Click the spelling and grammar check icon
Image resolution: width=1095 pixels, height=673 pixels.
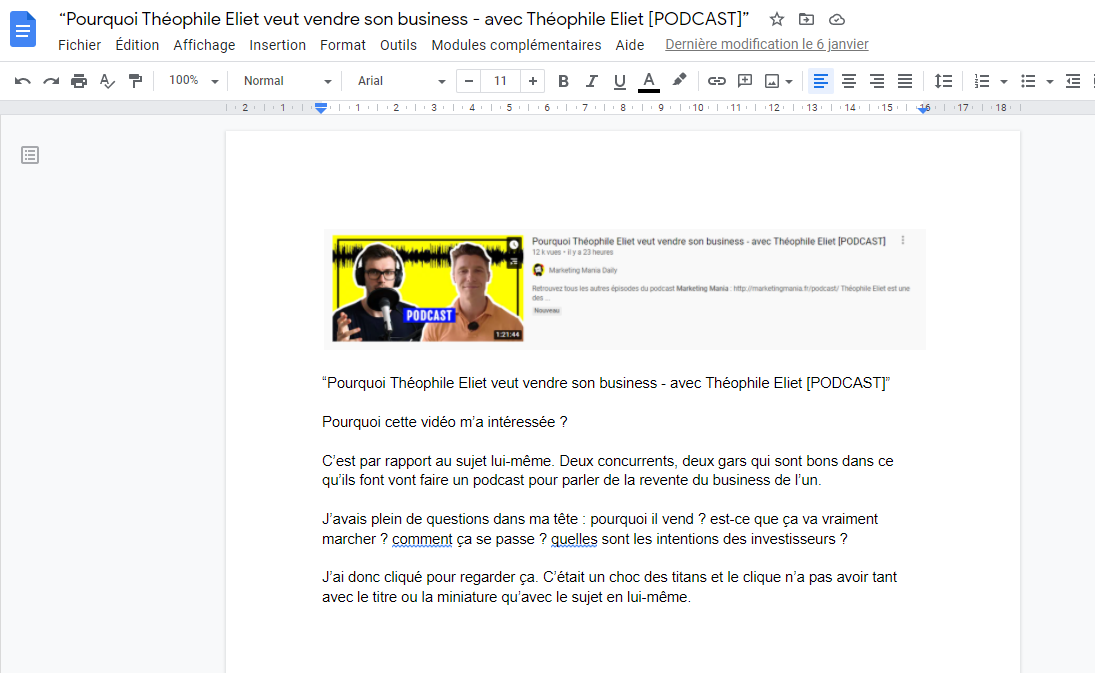[107, 81]
